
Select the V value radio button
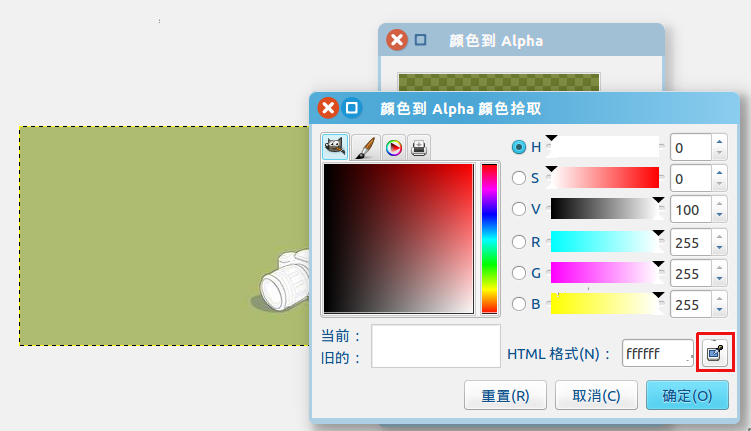pos(519,209)
